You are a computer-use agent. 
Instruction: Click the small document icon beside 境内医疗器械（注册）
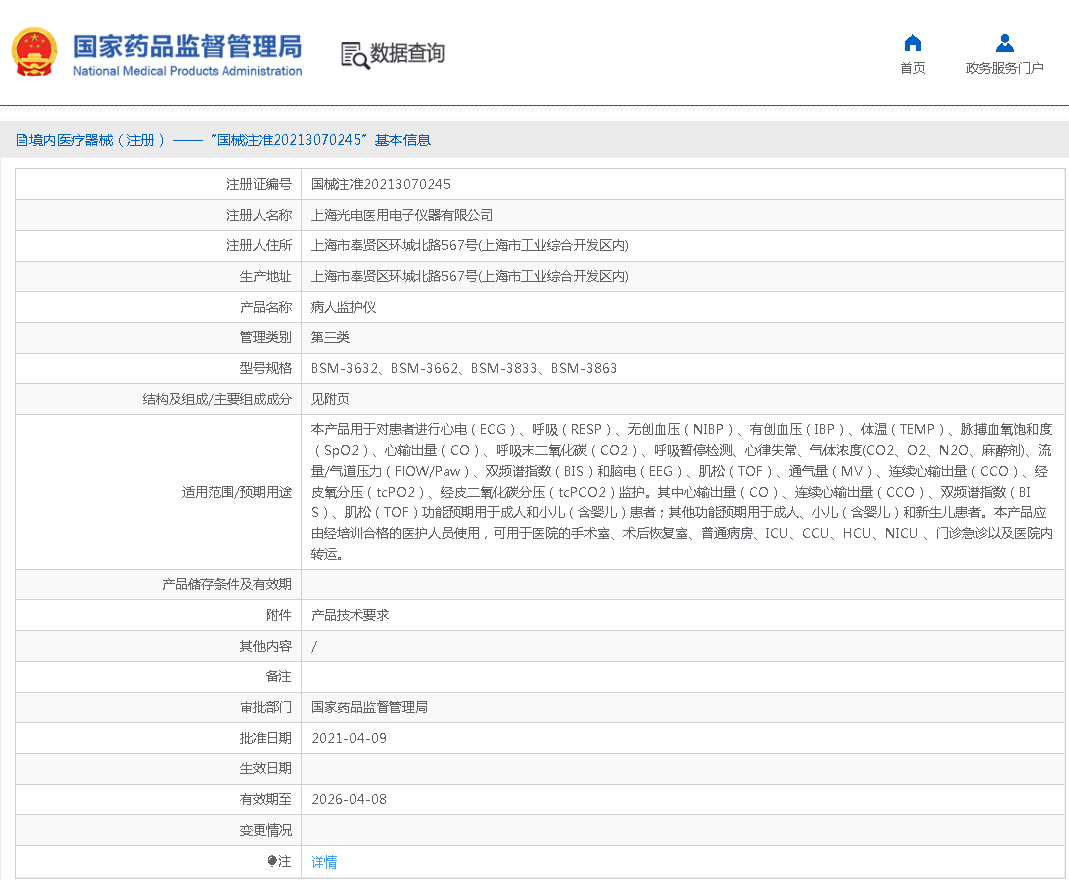pos(19,140)
